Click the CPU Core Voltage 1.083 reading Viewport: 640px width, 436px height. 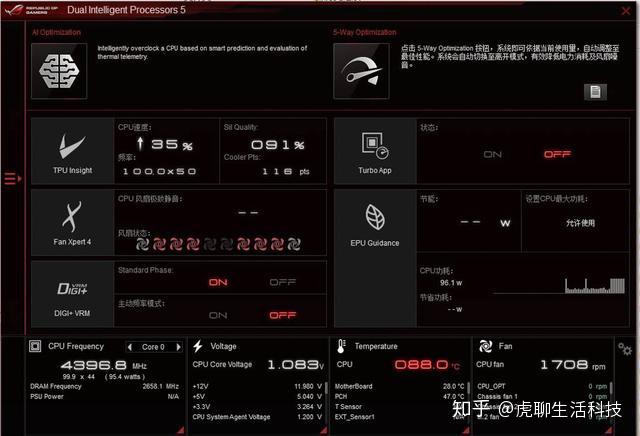pos(296,365)
